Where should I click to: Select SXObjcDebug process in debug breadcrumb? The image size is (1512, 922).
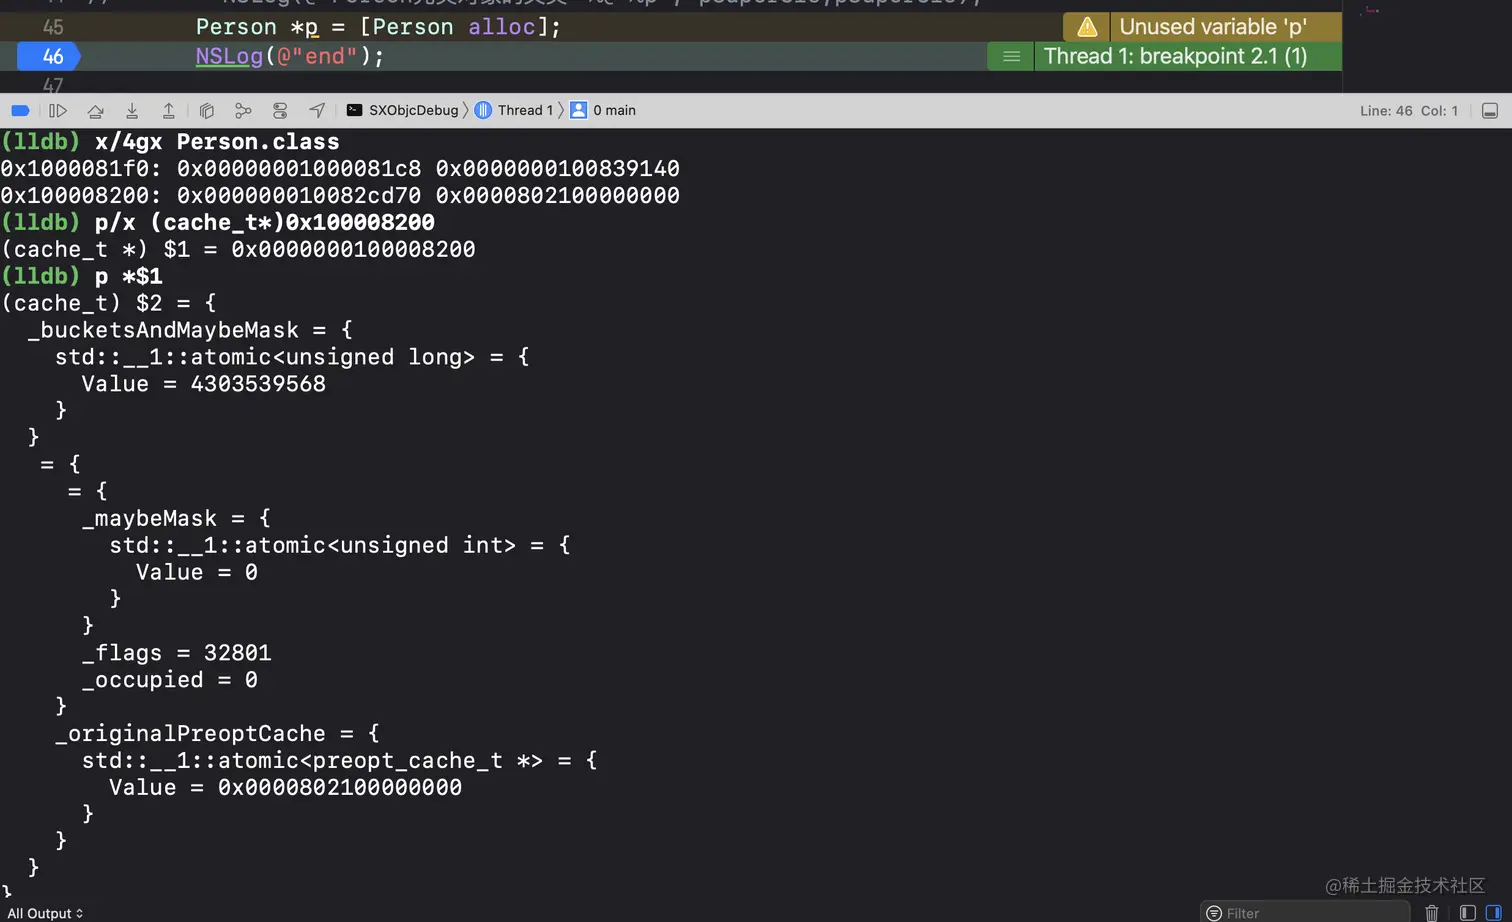402,111
